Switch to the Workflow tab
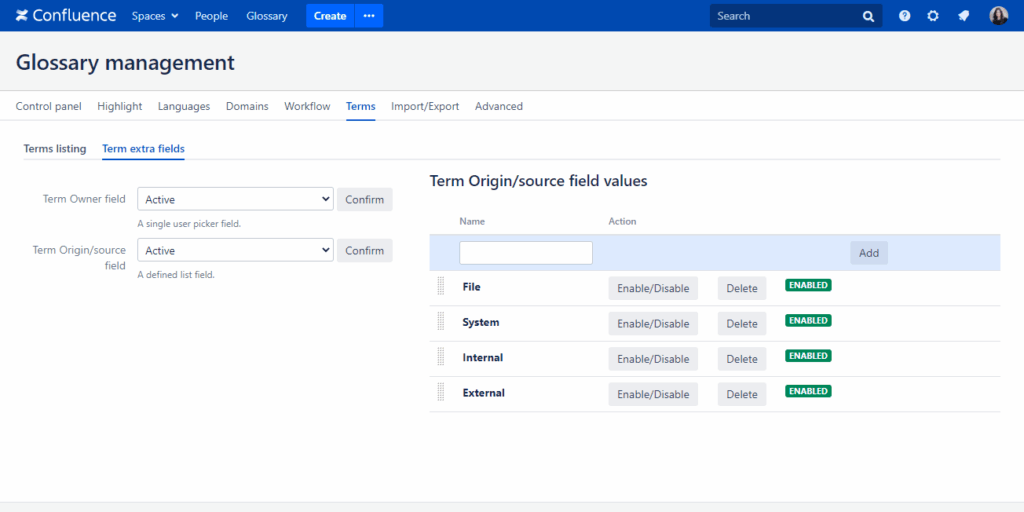Viewport: 1024px width, 512px height. (x=307, y=106)
